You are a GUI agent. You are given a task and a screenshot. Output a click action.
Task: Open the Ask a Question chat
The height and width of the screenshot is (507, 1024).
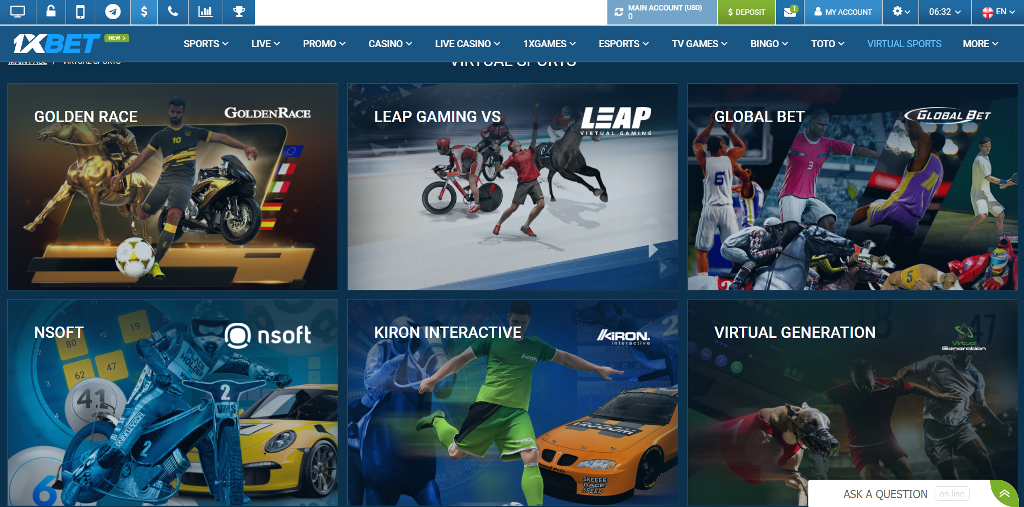click(x=886, y=494)
